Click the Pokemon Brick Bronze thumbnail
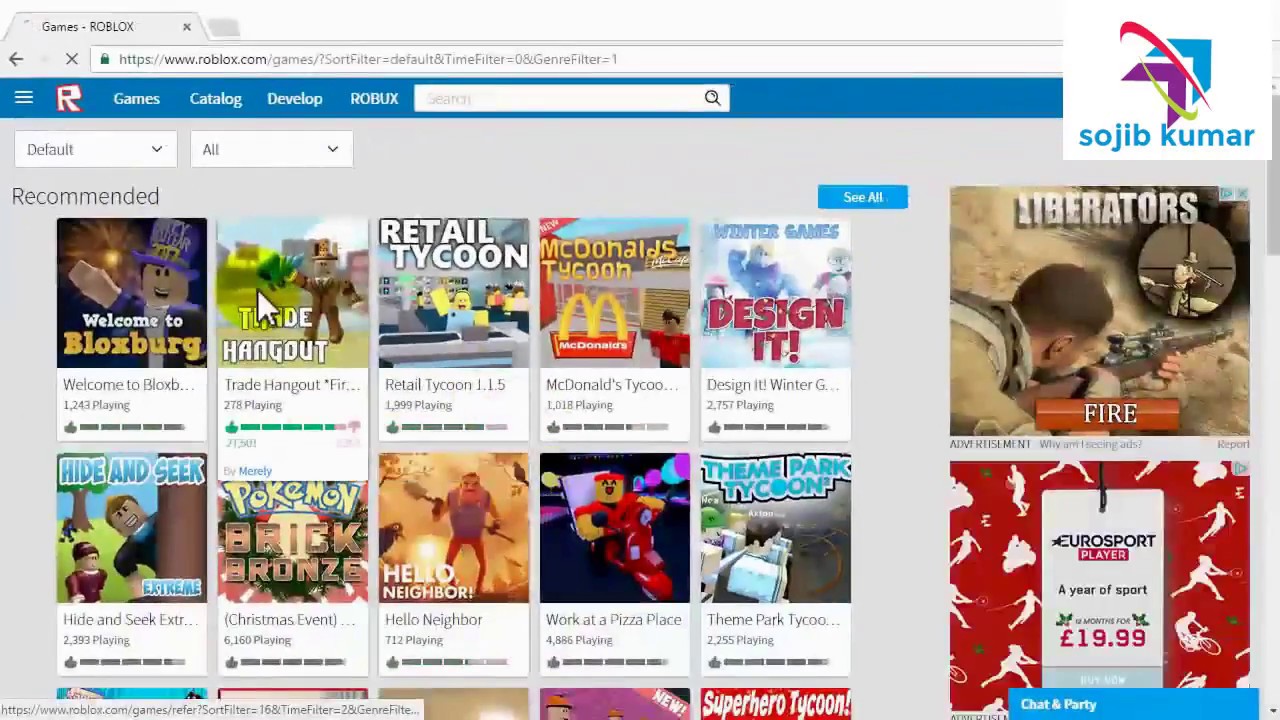Screen dimensions: 1280x720 [x=293, y=542]
